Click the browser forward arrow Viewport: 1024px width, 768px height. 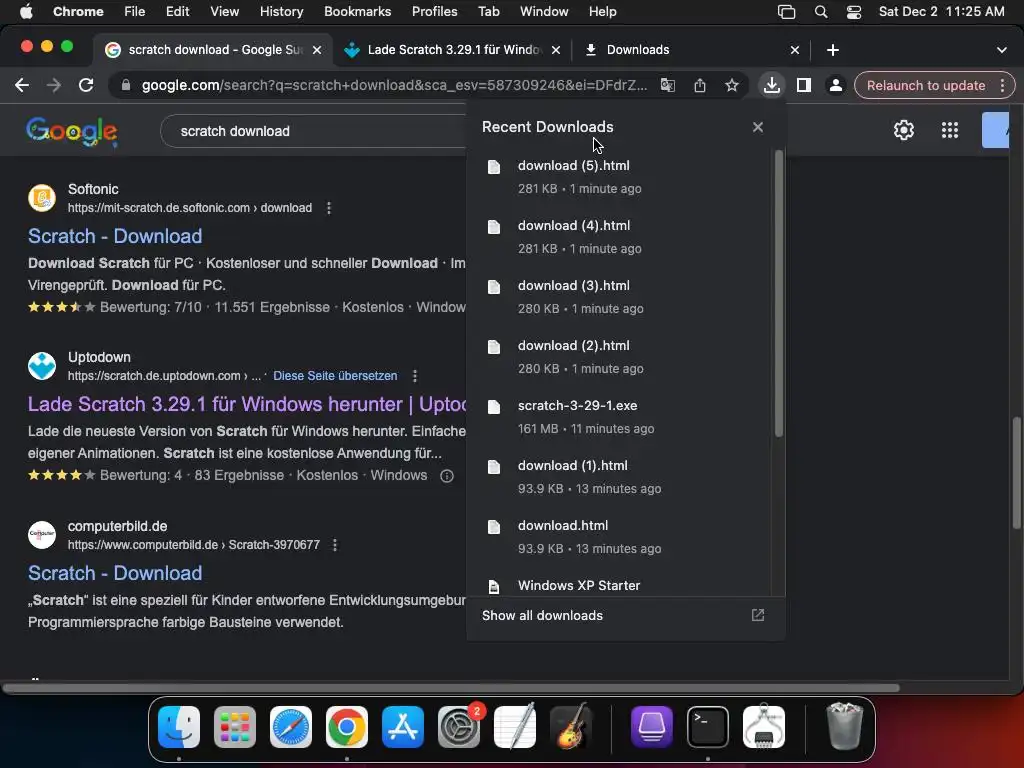(x=54, y=86)
